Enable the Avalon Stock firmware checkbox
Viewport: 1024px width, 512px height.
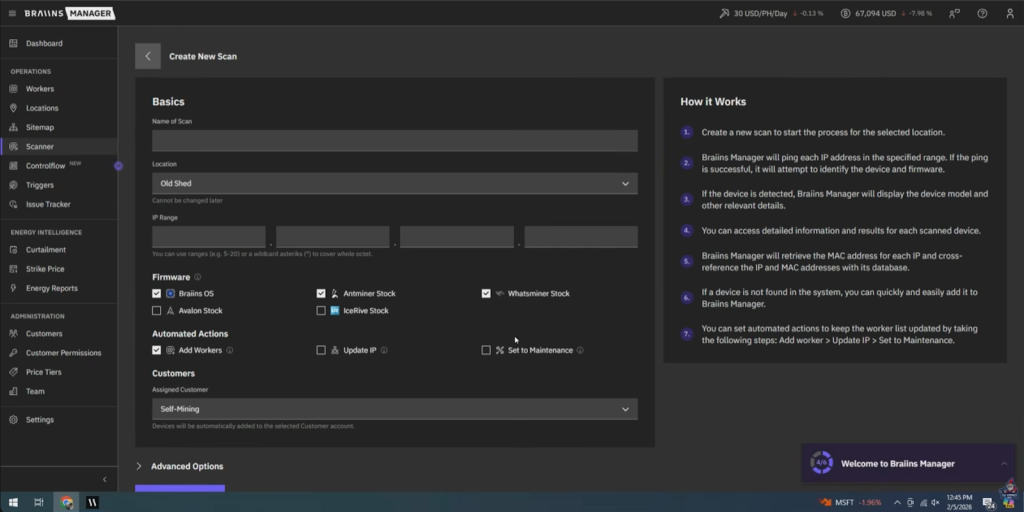157,311
